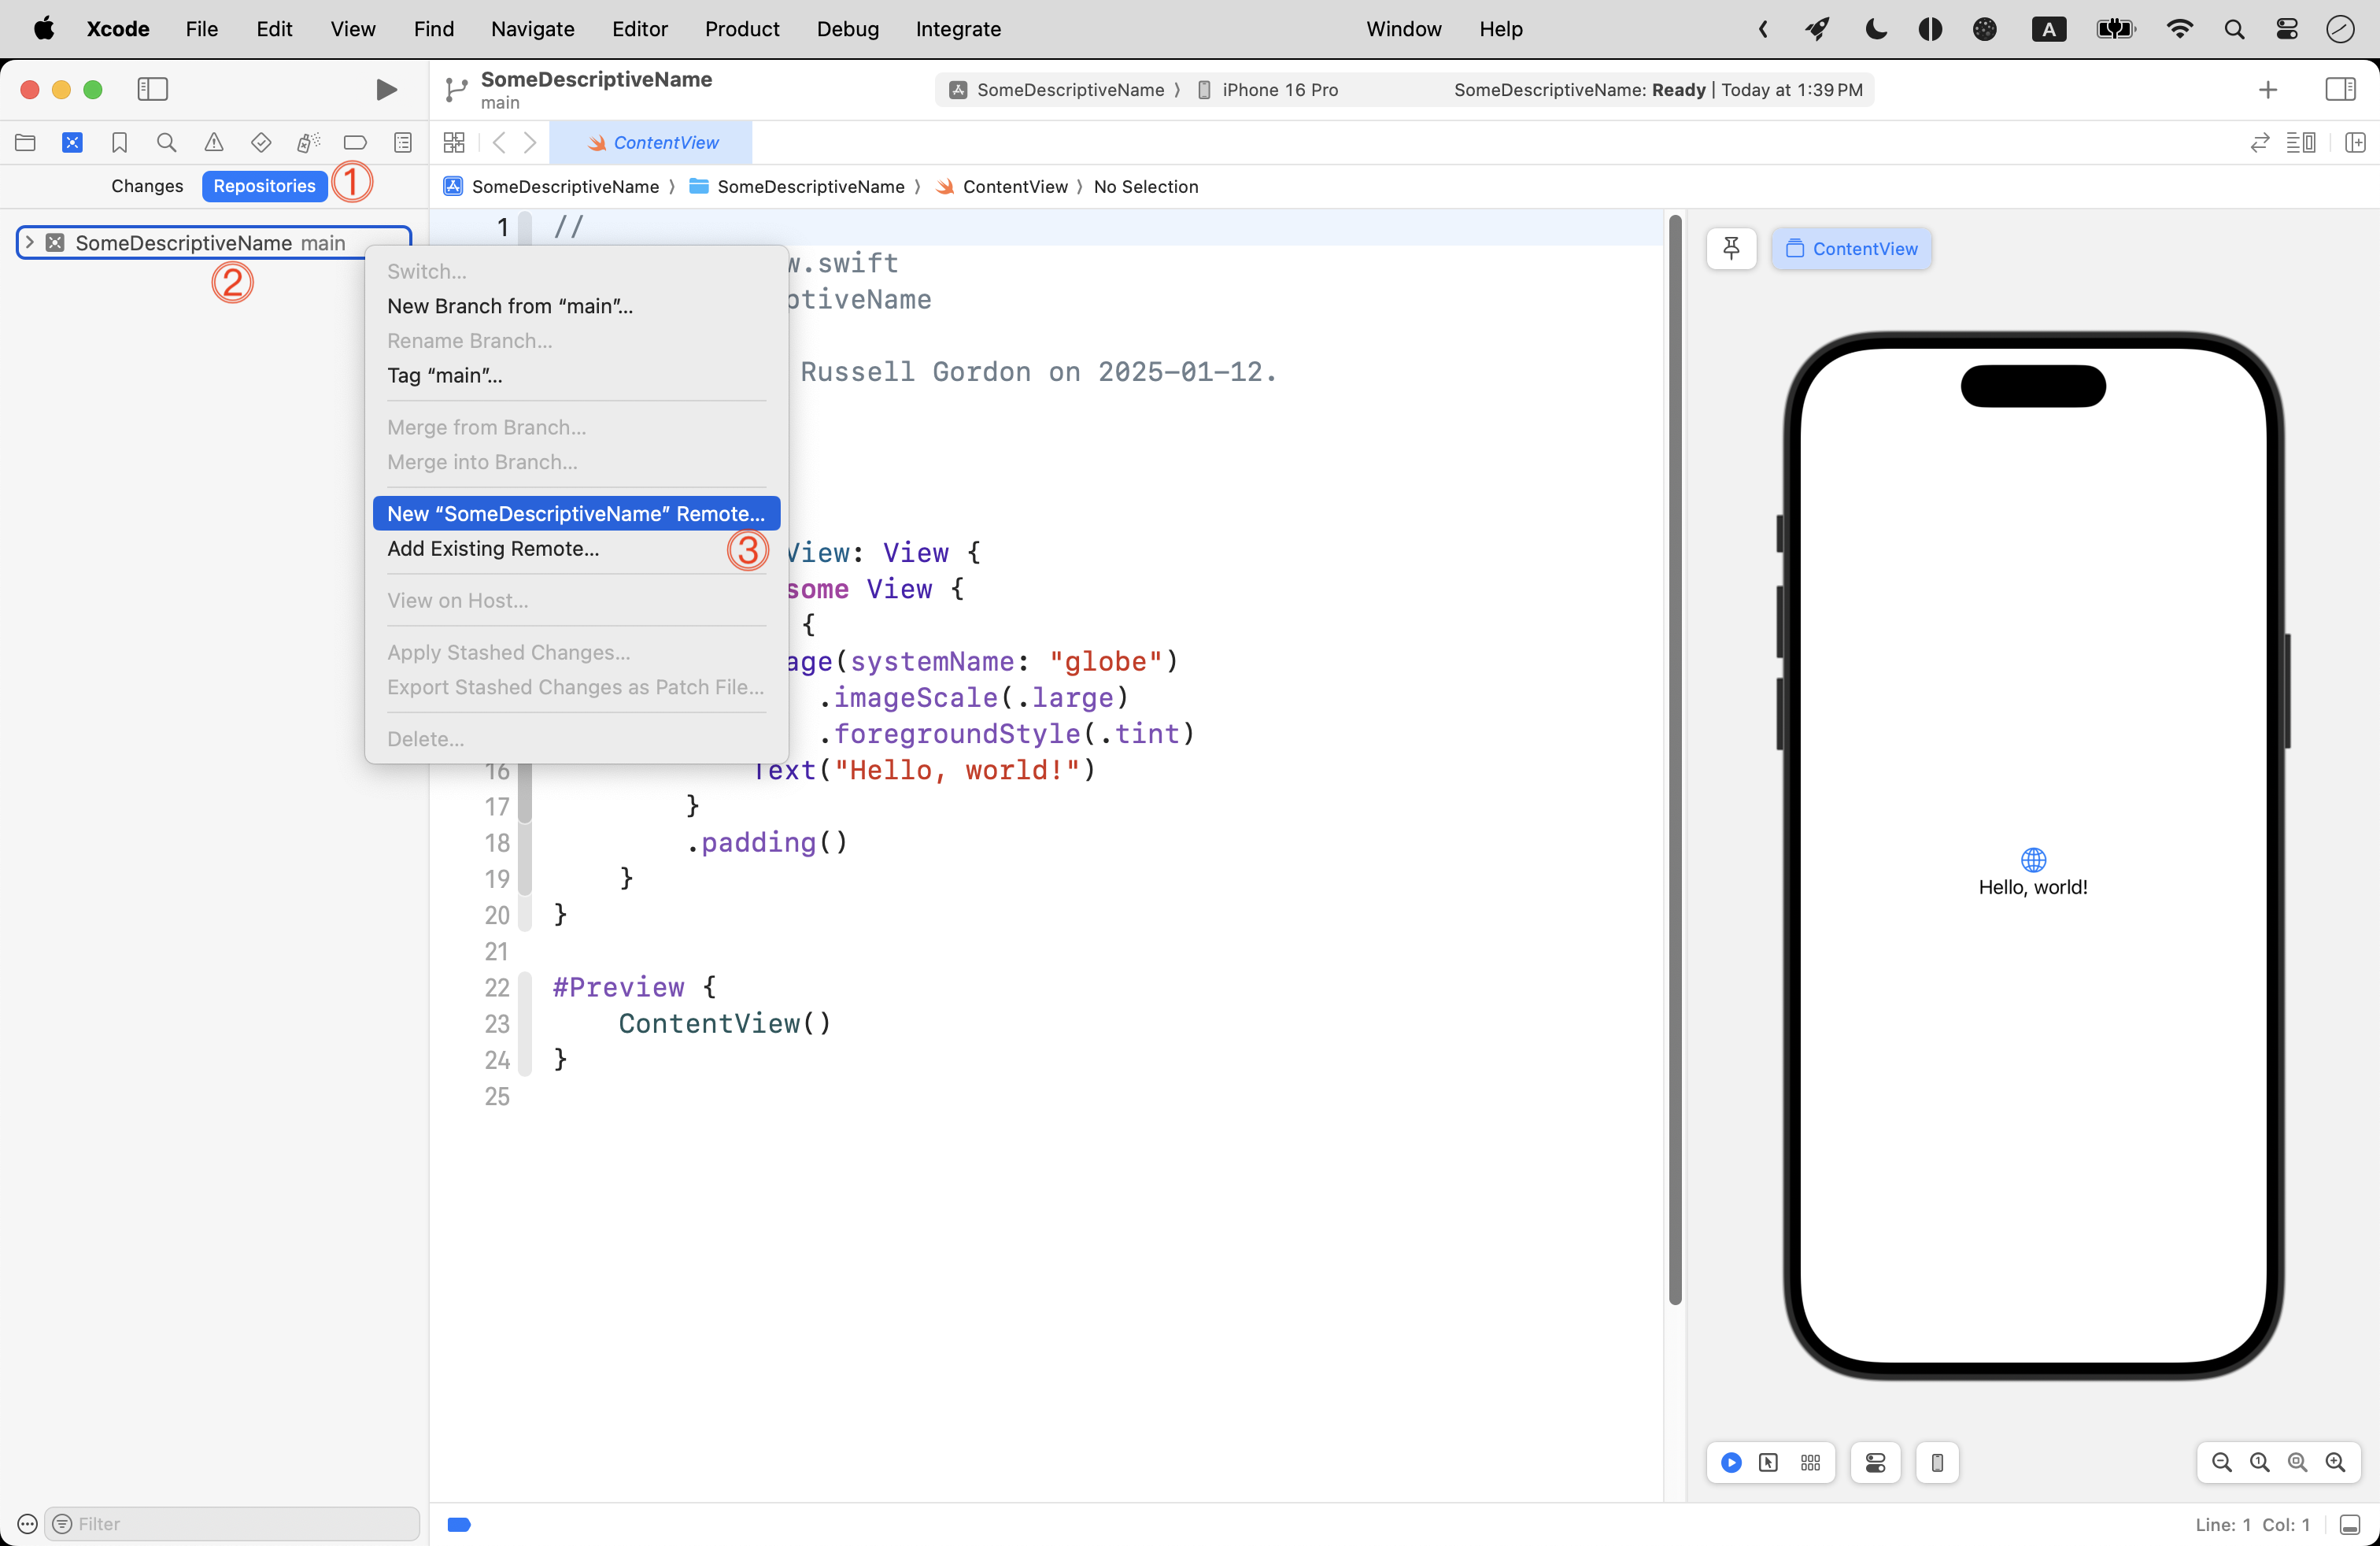Toggle the right inspector panel
This screenshot has width=2380, height=1546.
[2340, 90]
